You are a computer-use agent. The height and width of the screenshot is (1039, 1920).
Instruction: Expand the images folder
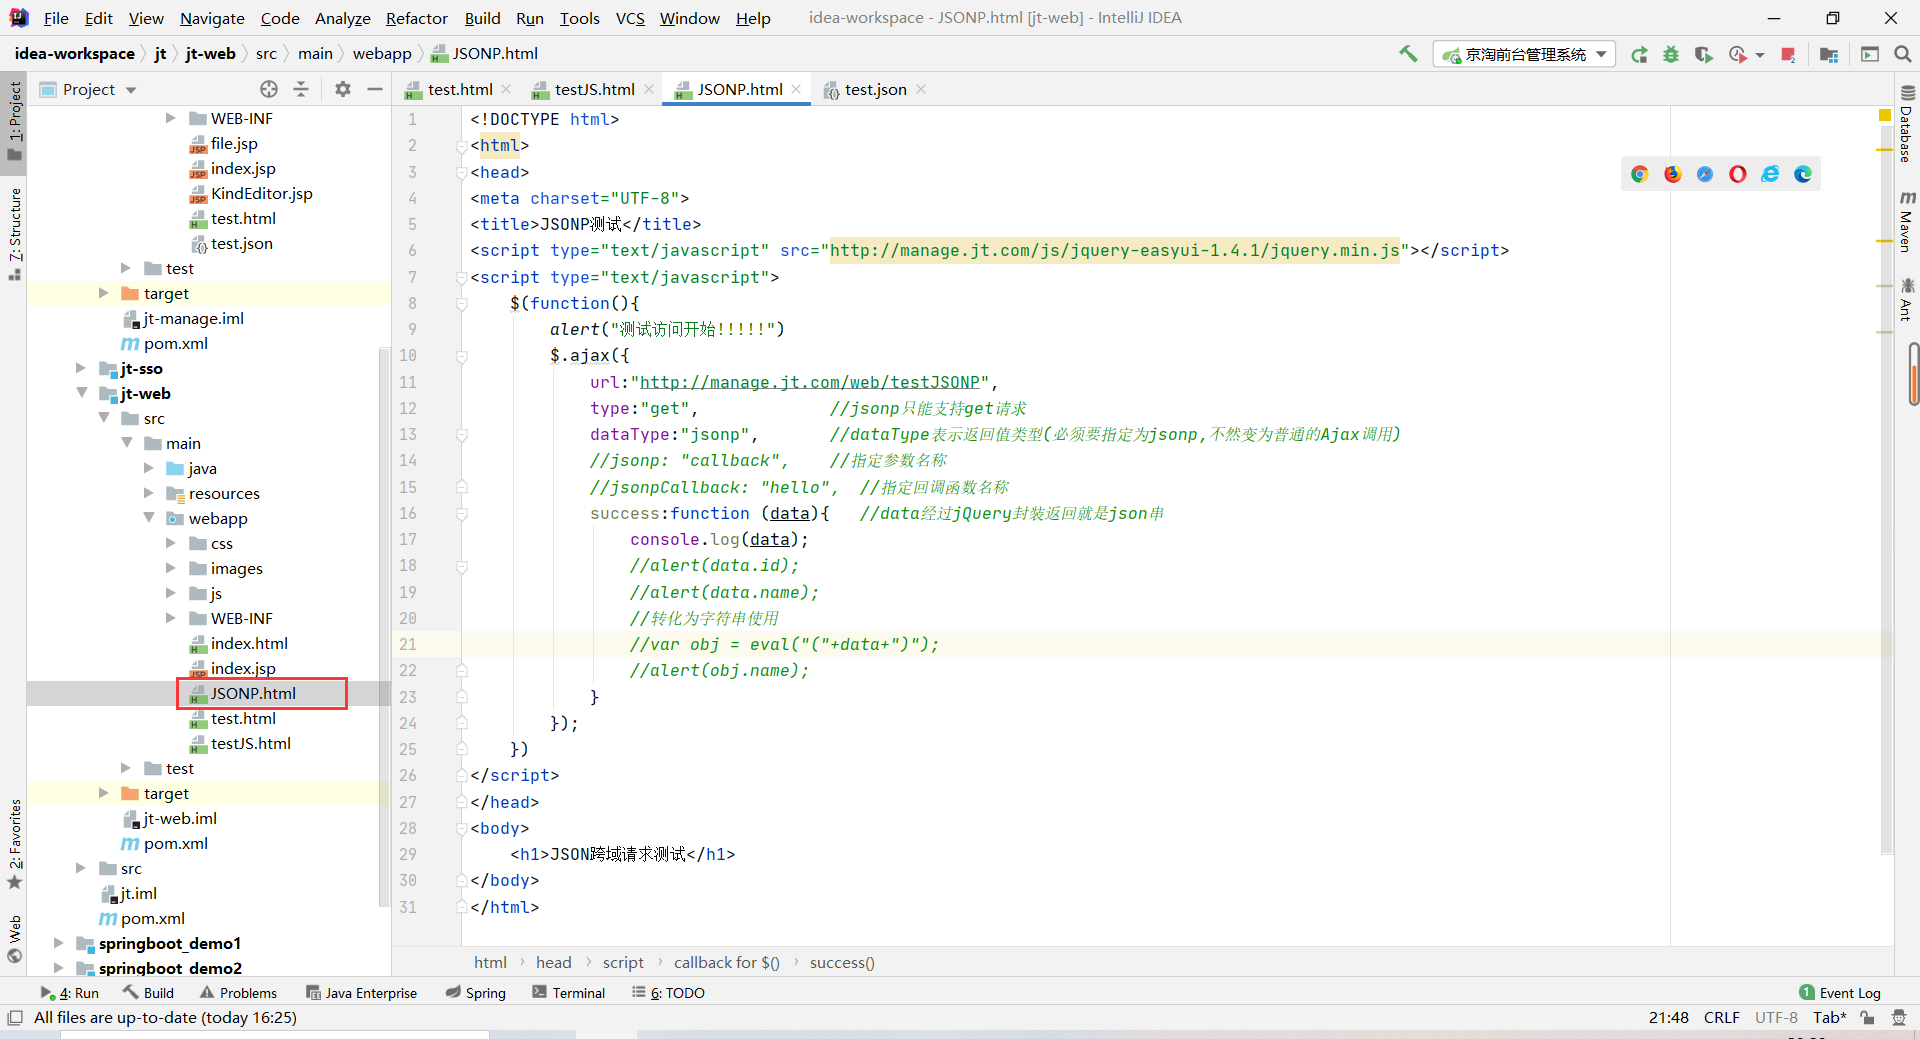tap(171, 568)
